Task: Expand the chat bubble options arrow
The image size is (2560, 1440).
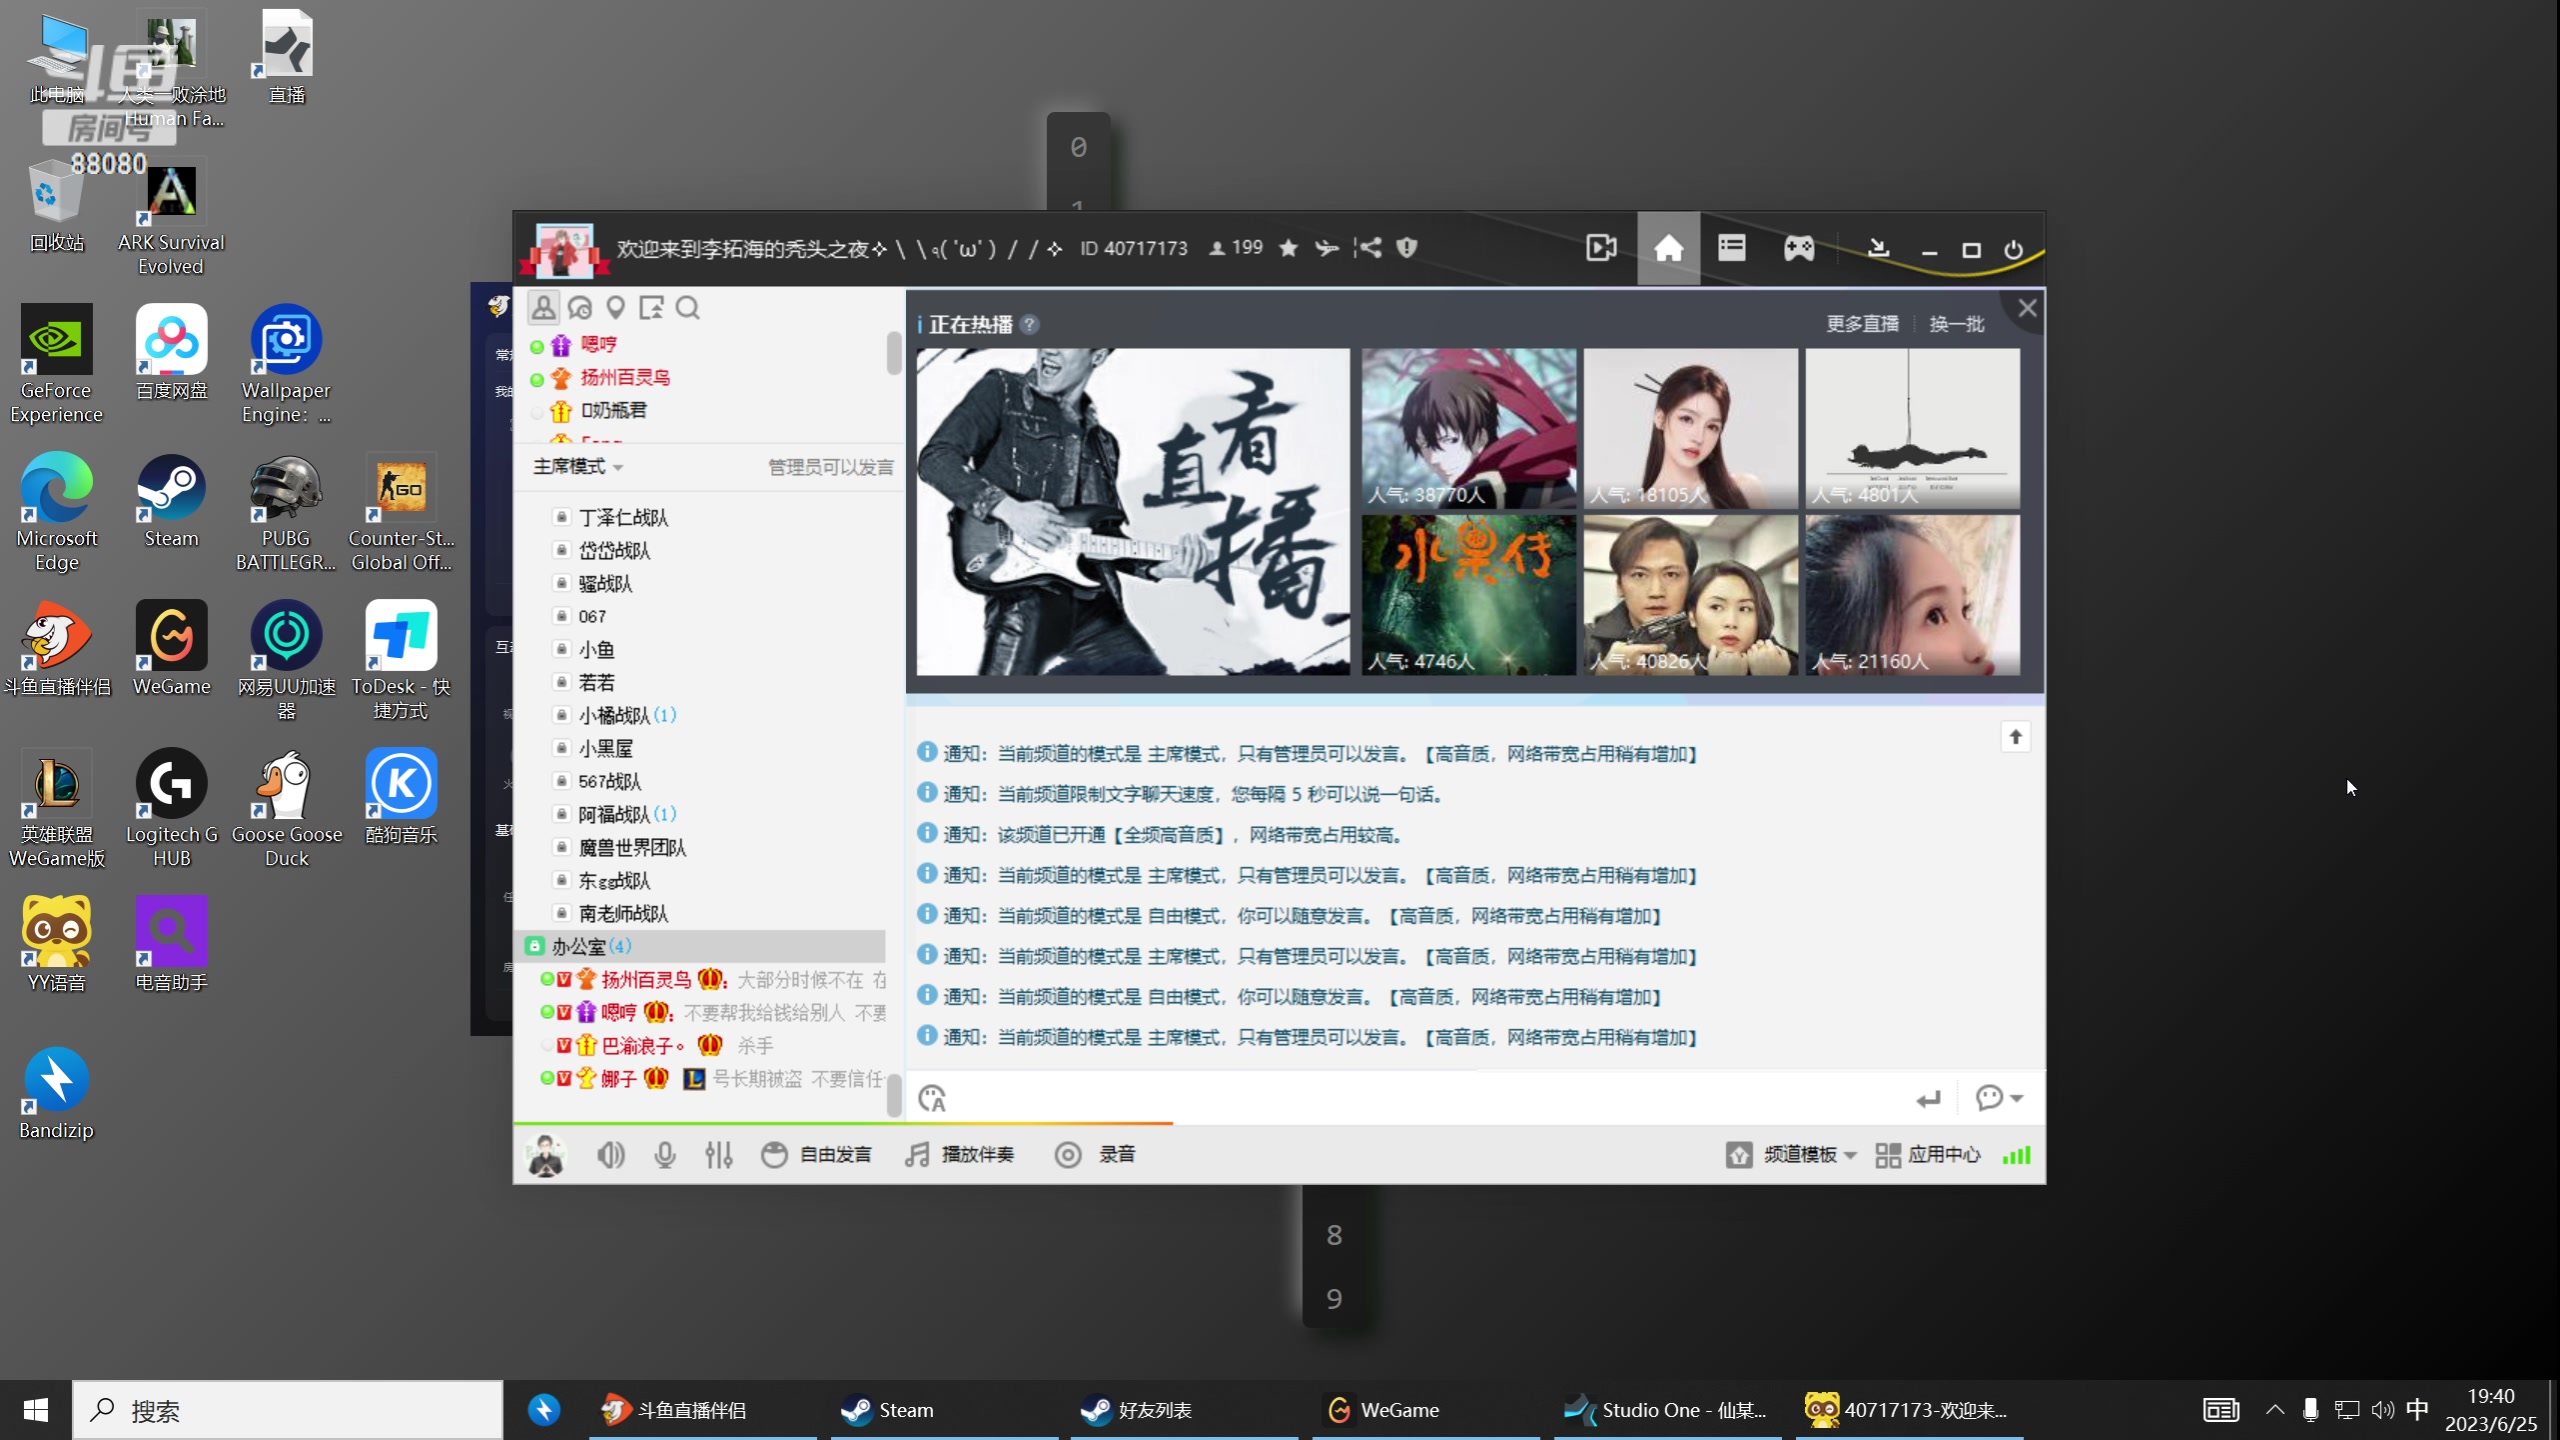Action: [x=2017, y=1098]
